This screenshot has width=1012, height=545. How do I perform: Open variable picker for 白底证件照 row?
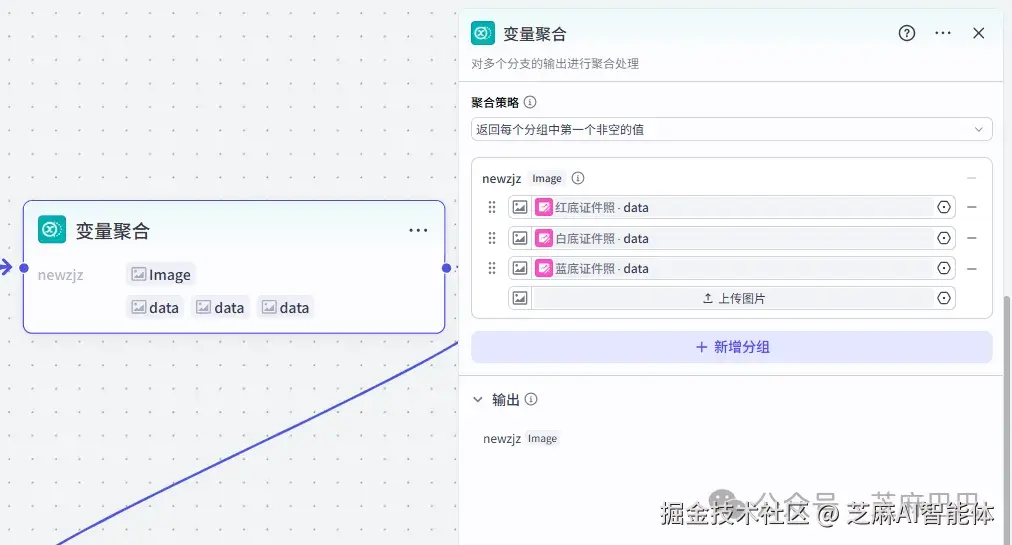click(944, 238)
